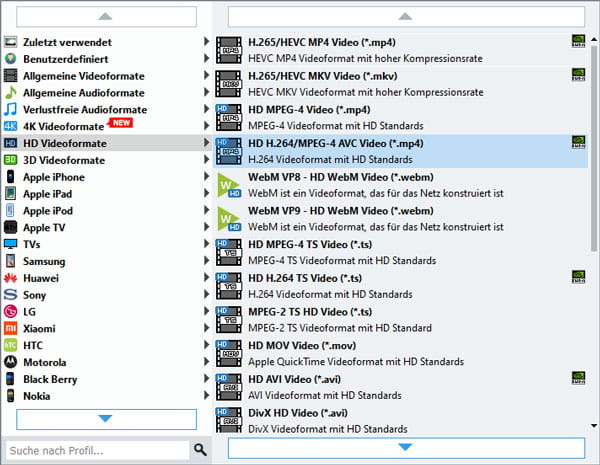This screenshot has height=465, width=600.
Task: Select HD H.264/MPEG-4 AVC Video (*.mp4)
Action: [x=401, y=151]
